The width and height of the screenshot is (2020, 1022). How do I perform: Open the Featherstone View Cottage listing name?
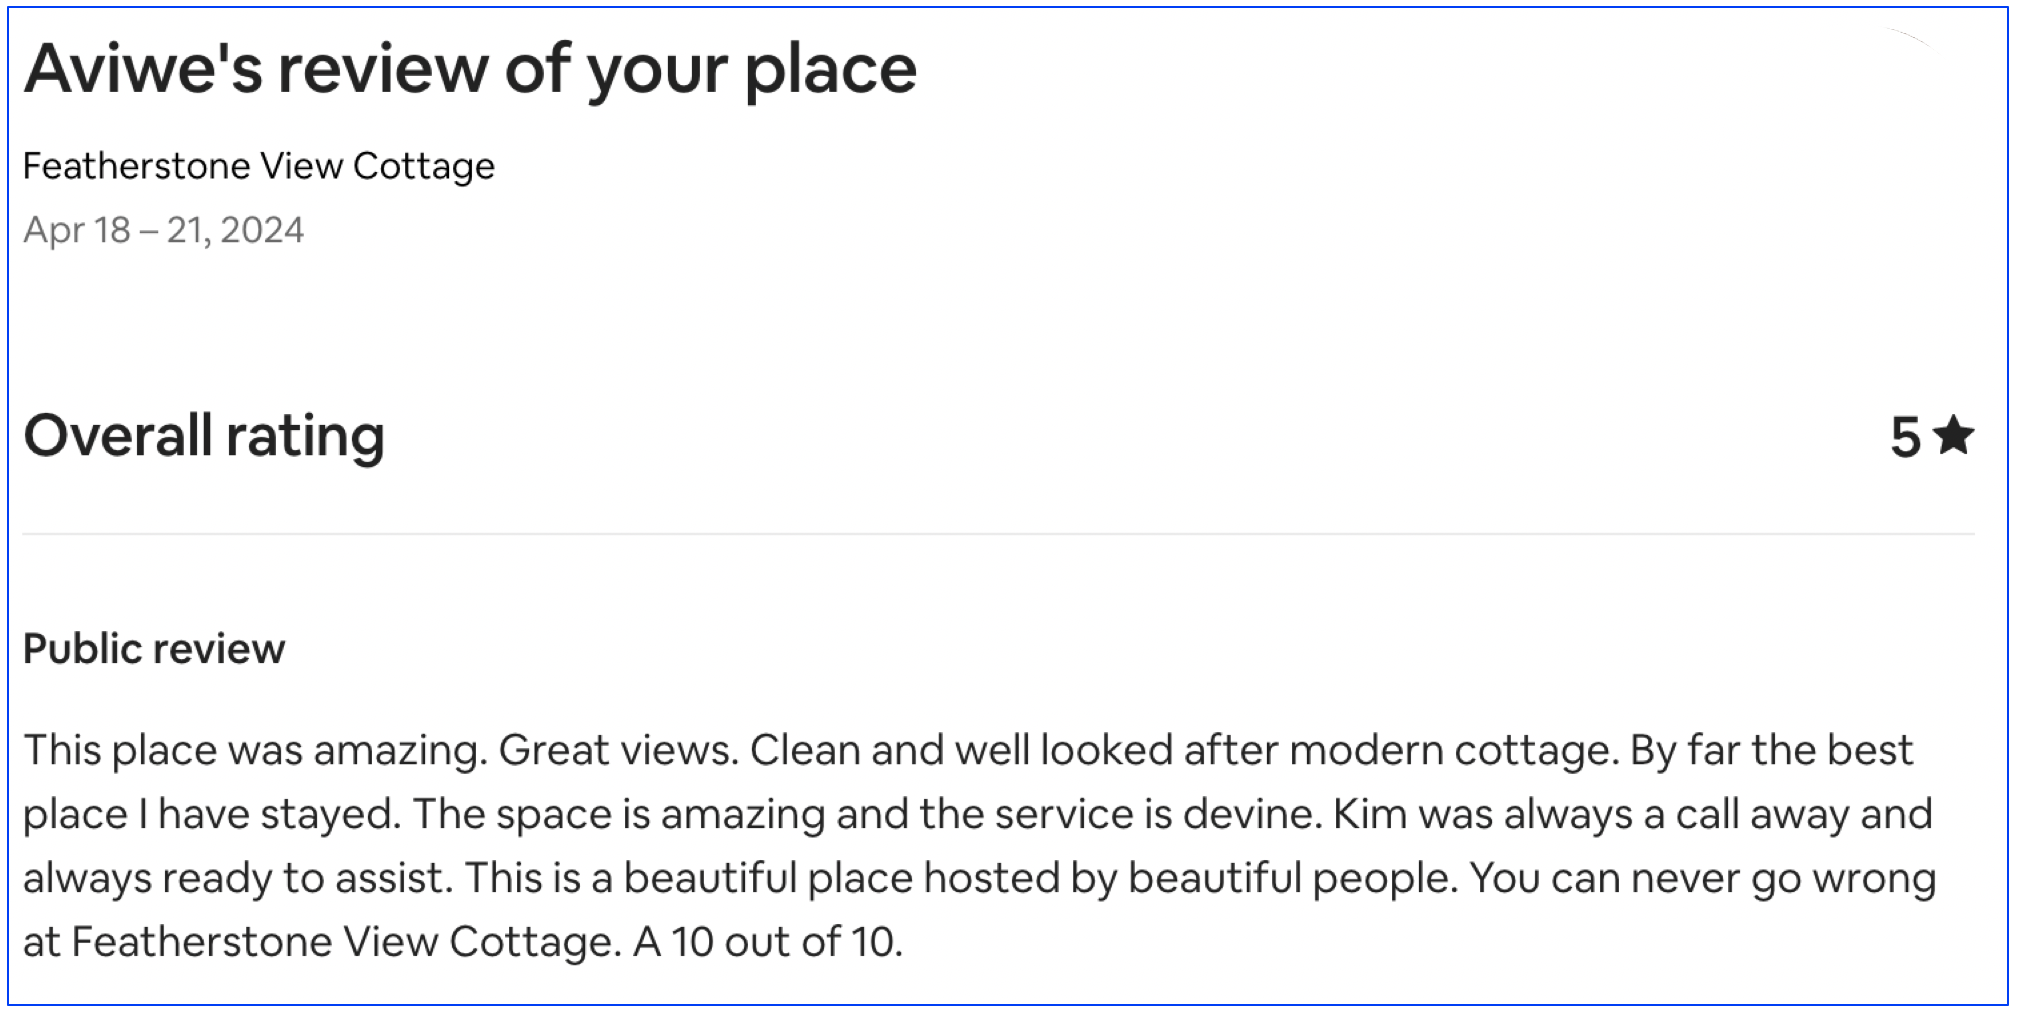coord(259,166)
